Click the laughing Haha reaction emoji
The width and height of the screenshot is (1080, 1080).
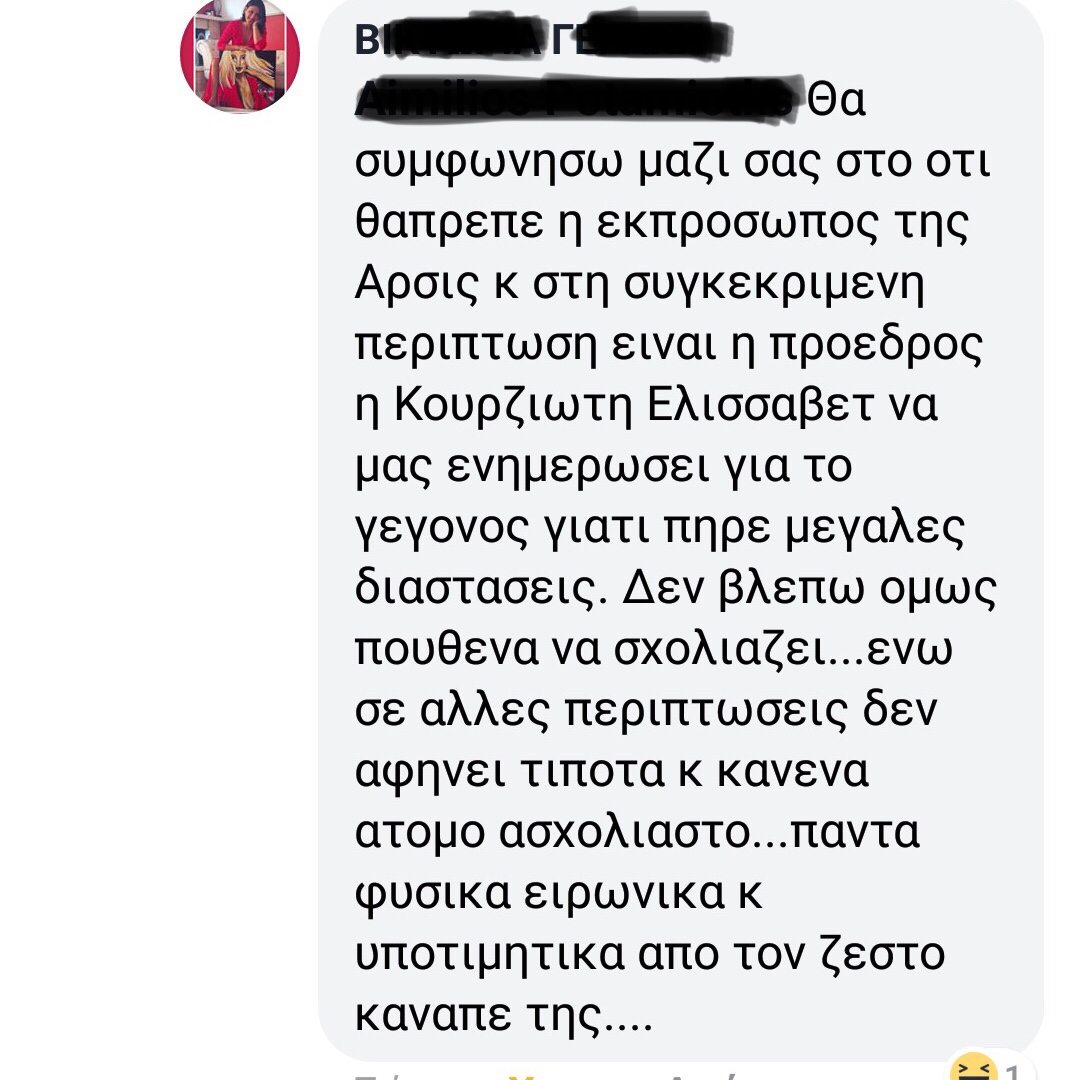click(x=973, y=1068)
